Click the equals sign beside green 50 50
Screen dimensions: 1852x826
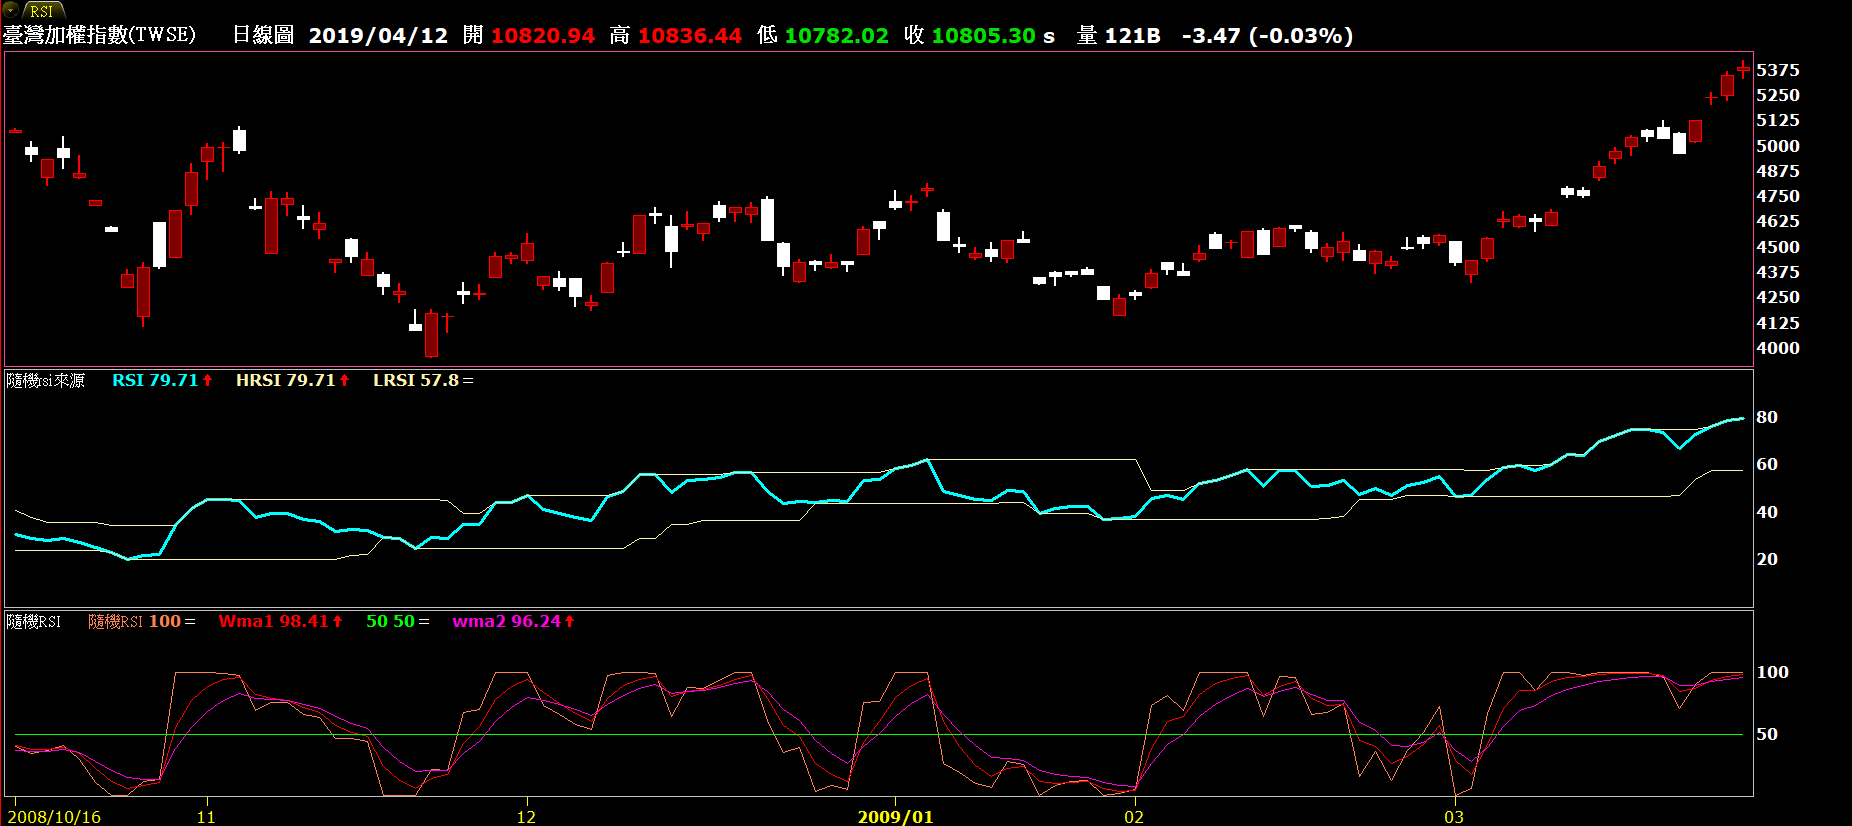[424, 622]
